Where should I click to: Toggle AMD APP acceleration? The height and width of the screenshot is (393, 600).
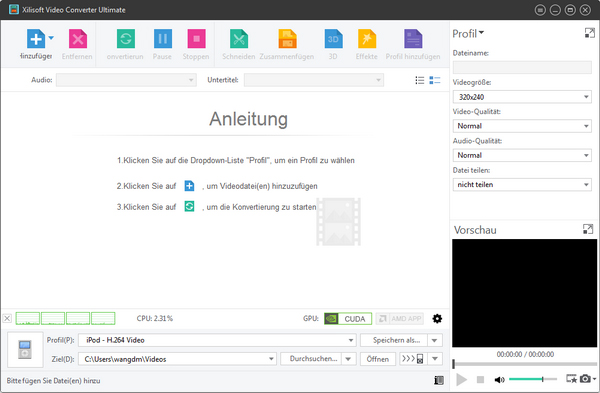pyautogui.click(x=399, y=319)
